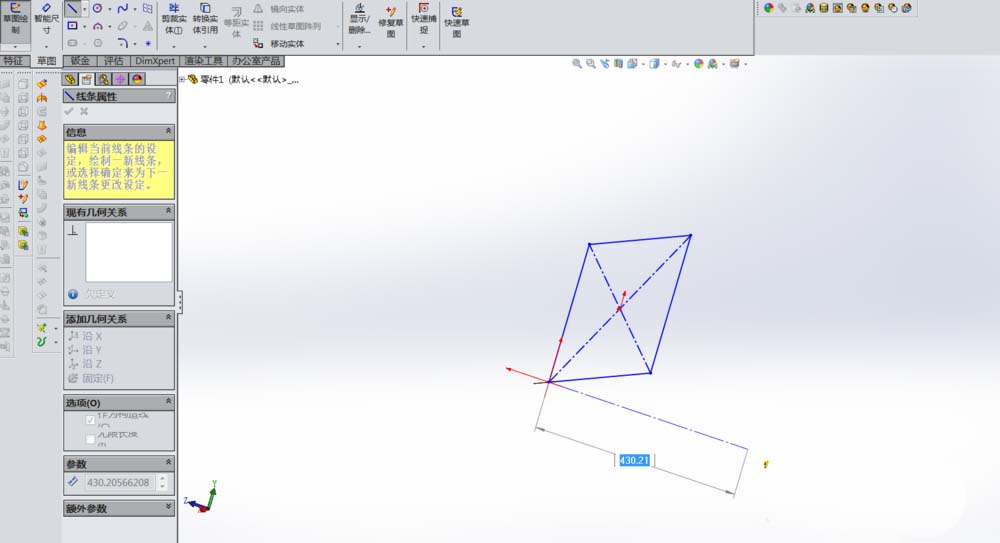Open the PropertyManager tab icon
The height and width of the screenshot is (543, 1000).
point(87,79)
